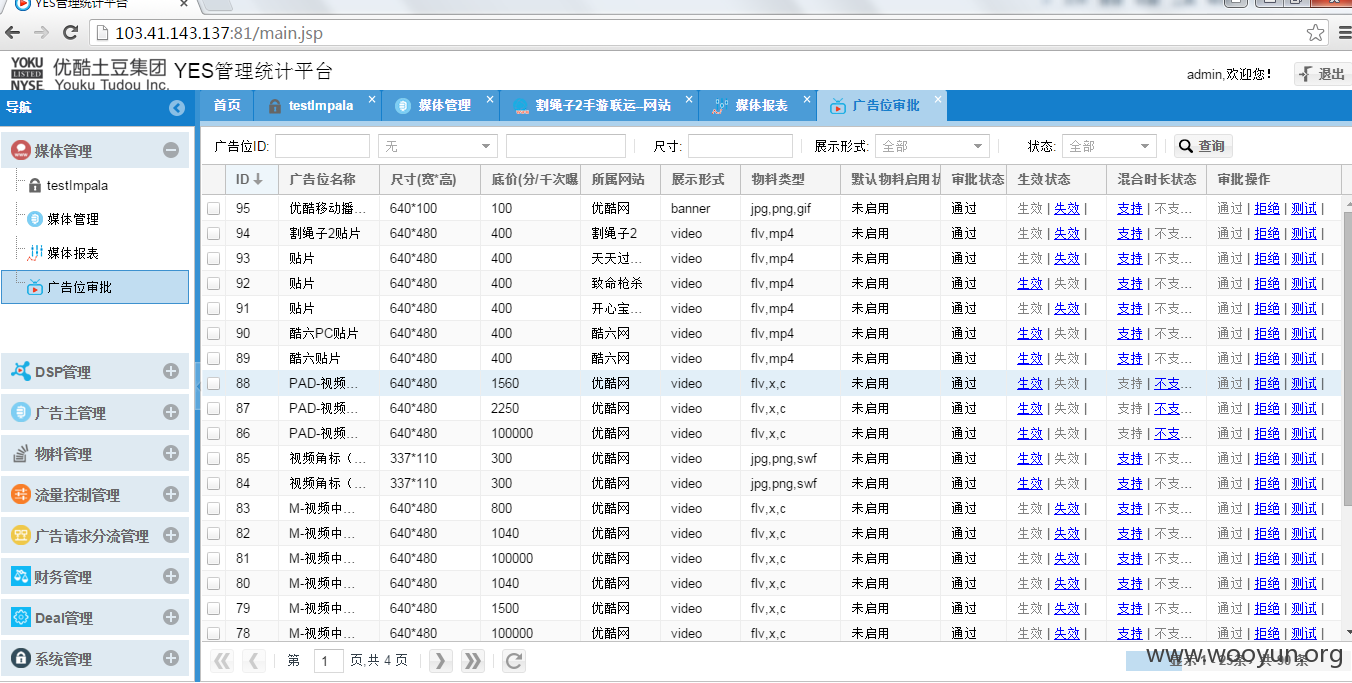
Task: Check the row with ID 85
Action: [x=213, y=458]
